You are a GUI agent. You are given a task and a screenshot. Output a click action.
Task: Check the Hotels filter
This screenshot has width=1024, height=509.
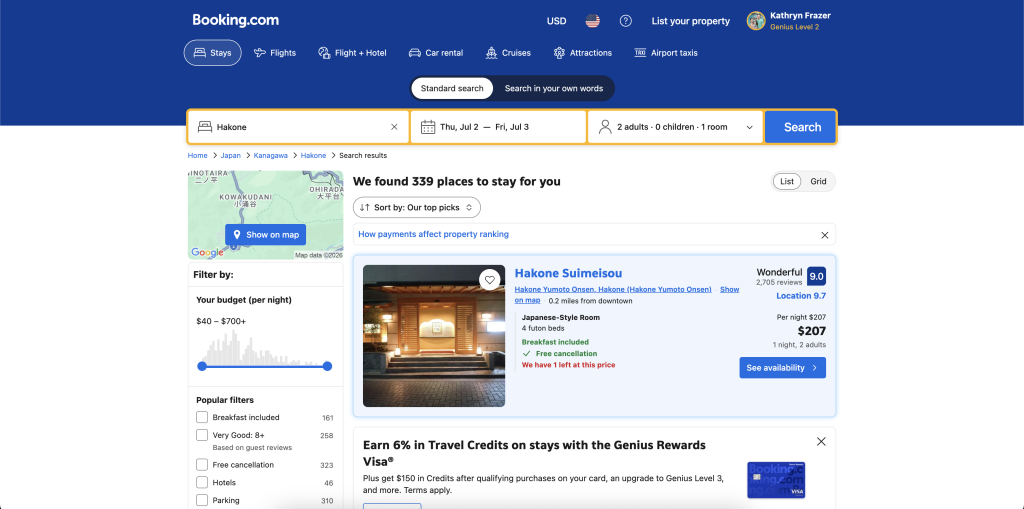click(x=202, y=482)
